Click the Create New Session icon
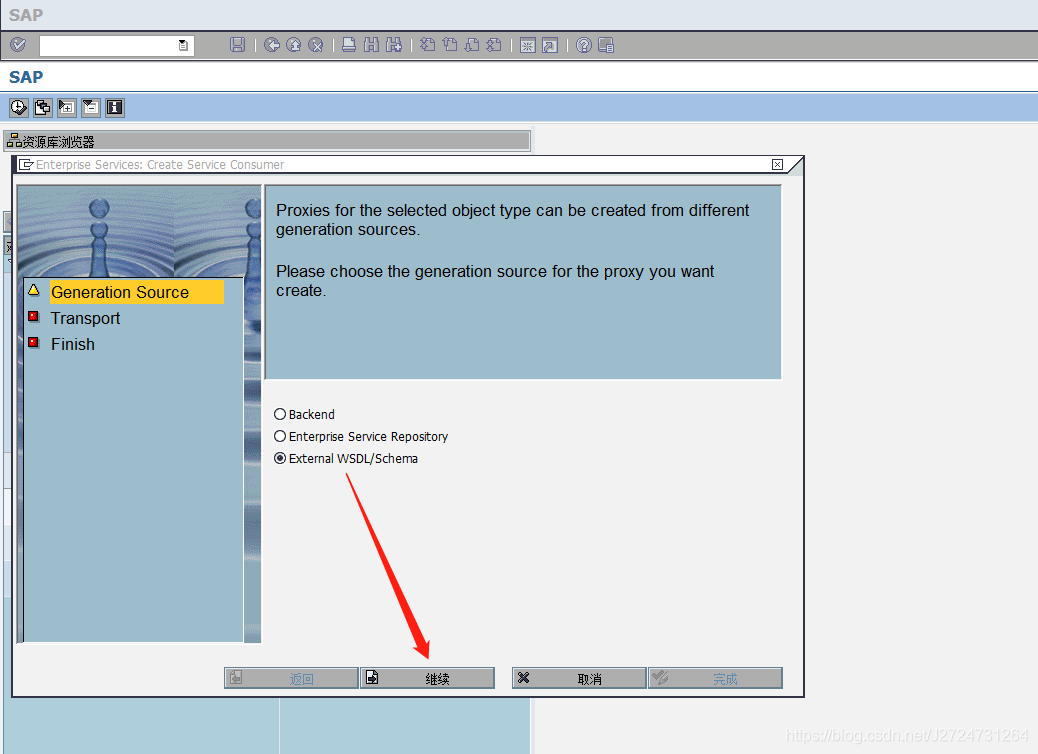1038x754 pixels. (528, 45)
